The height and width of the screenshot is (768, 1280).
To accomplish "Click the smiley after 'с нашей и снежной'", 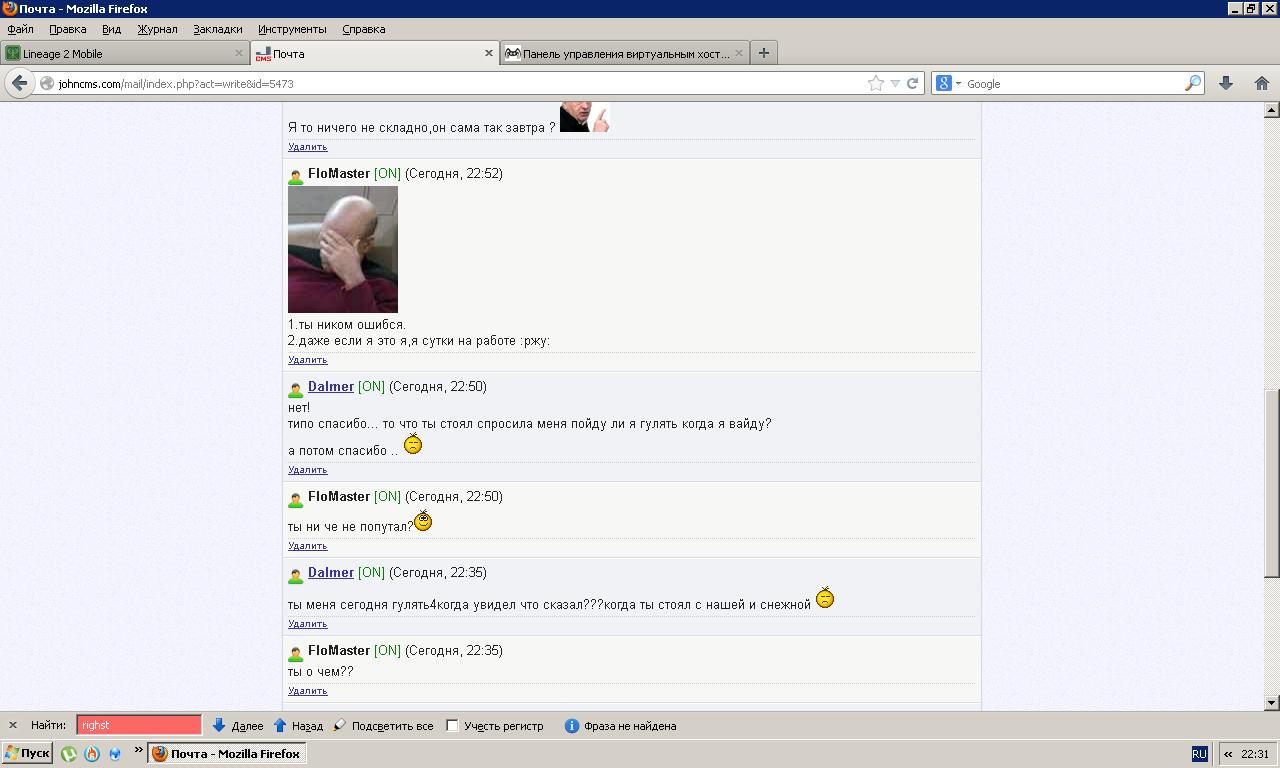I will [x=825, y=597].
